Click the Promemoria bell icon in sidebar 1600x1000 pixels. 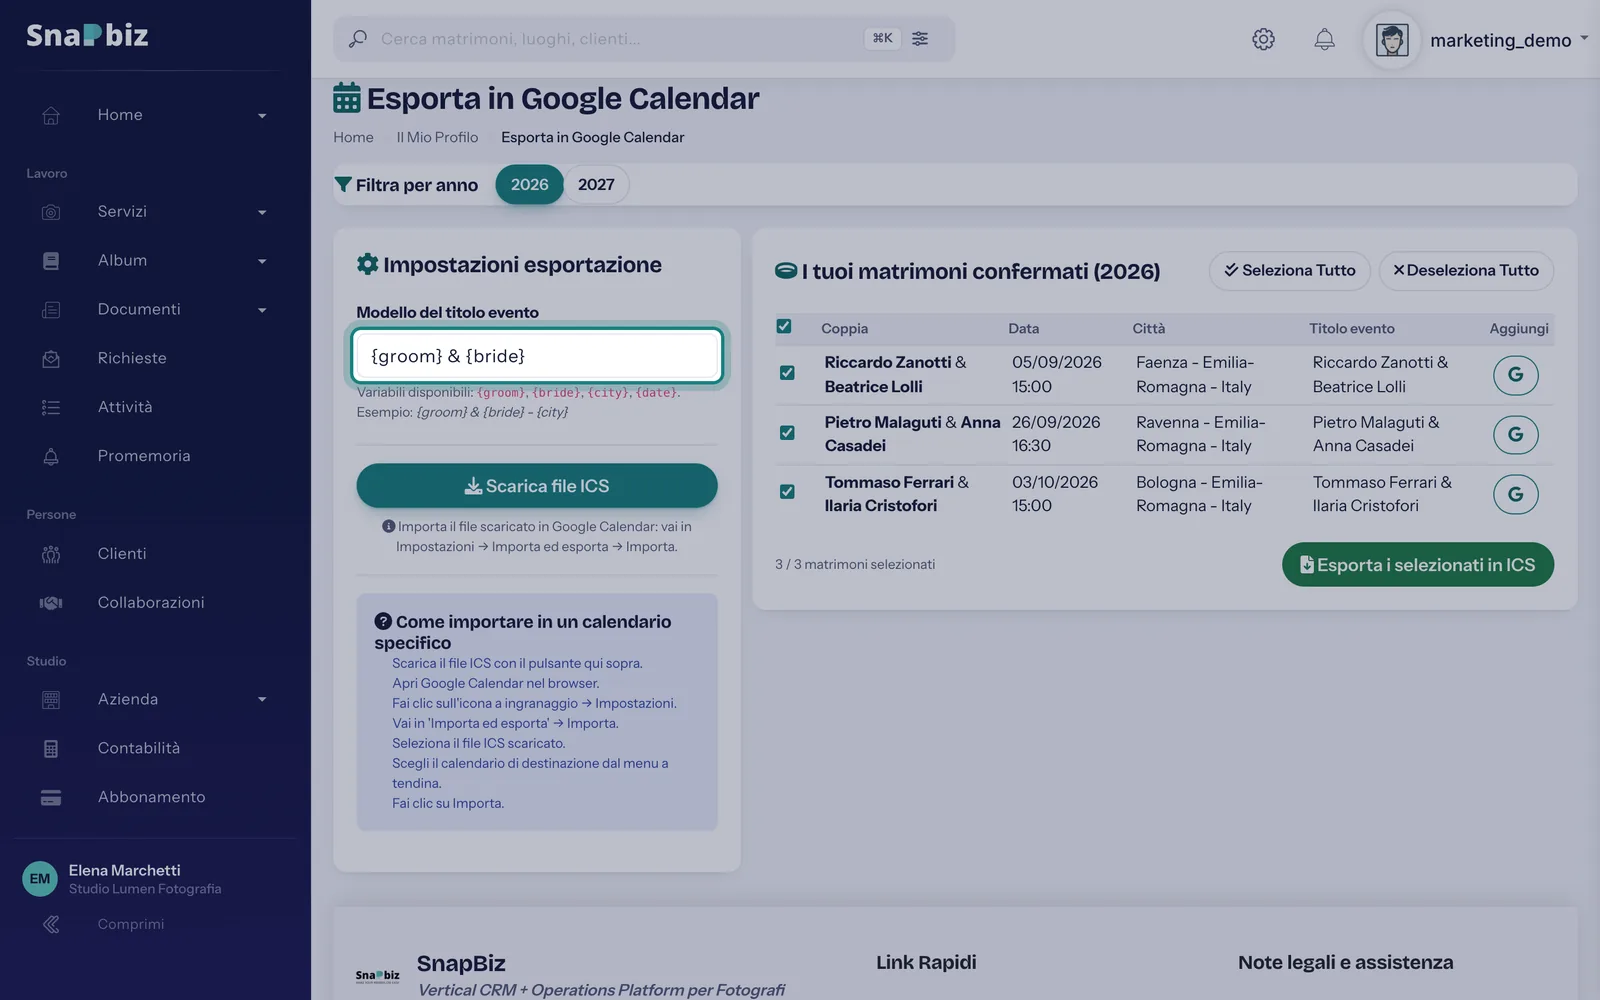(x=51, y=456)
